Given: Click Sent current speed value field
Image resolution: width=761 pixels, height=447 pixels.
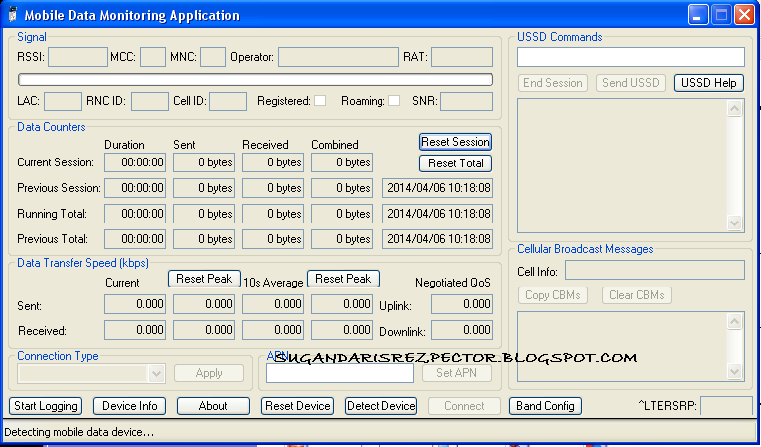Looking at the screenshot, I should (135, 304).
